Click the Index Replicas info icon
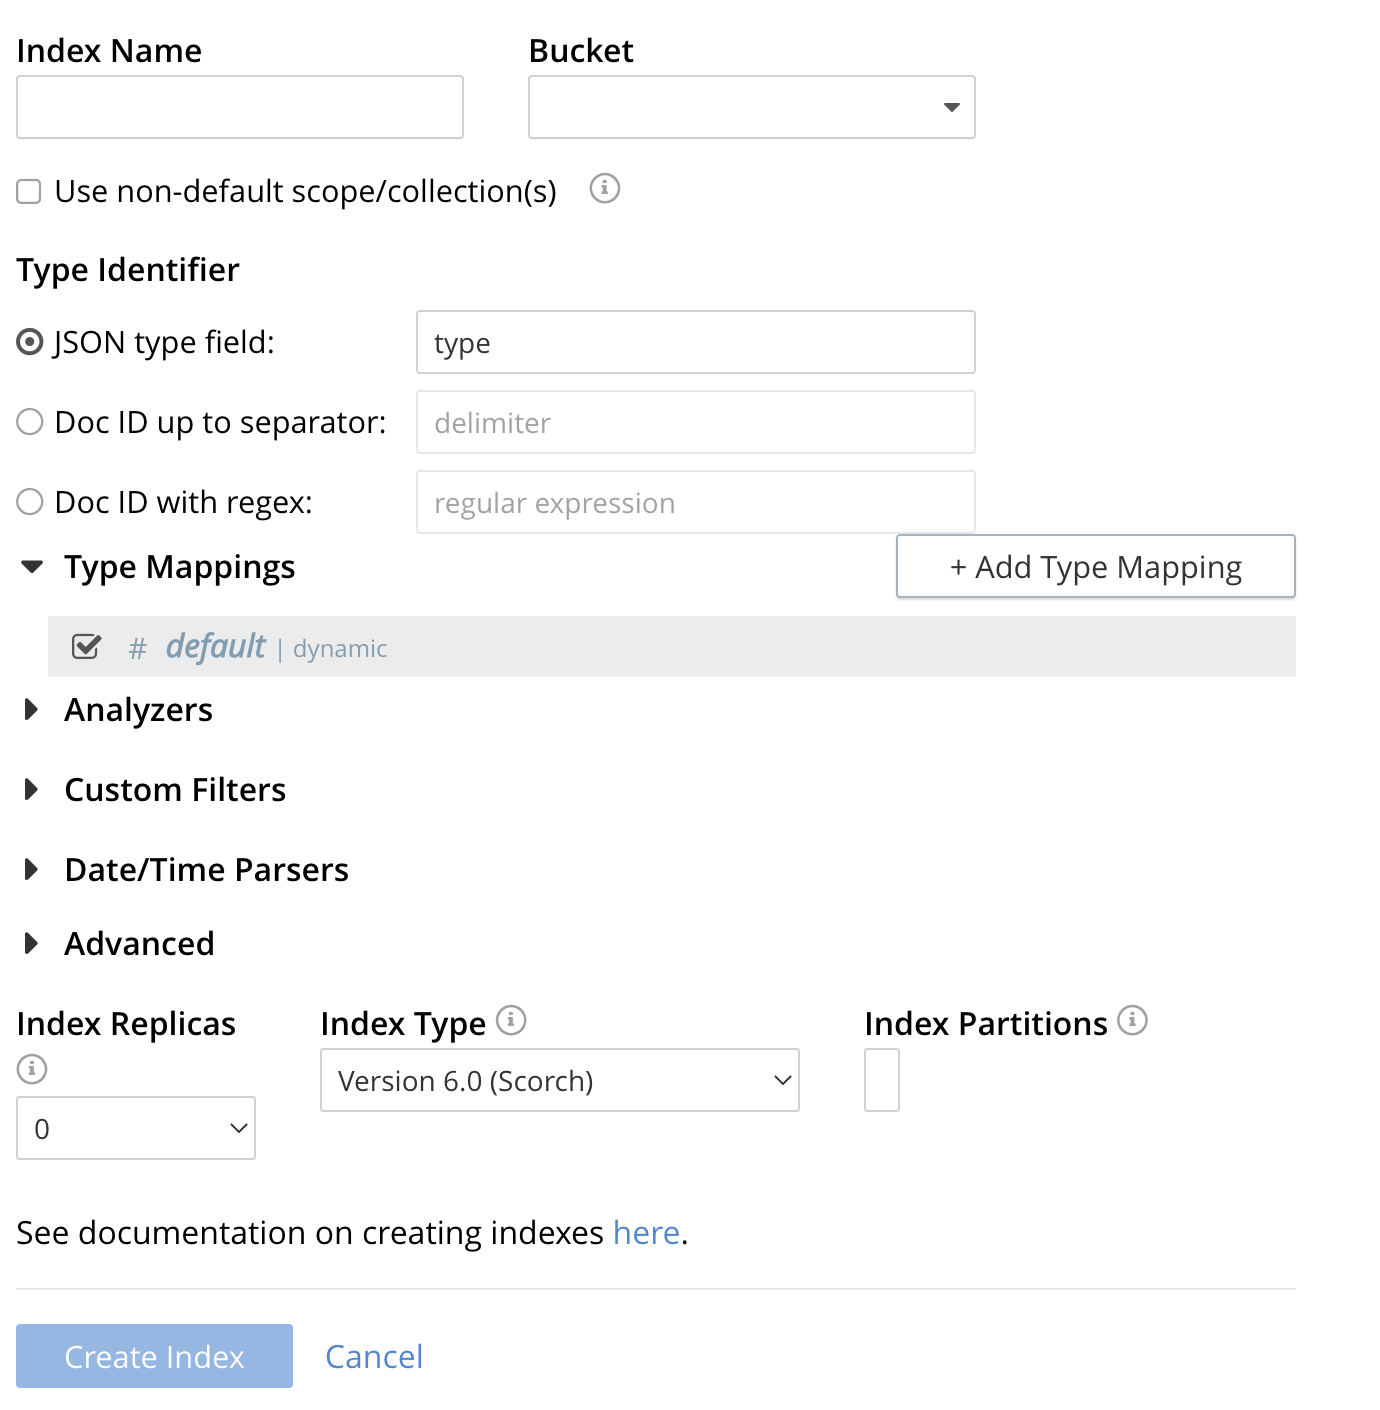The width and height of the screenshot is (1380, 1410). coord(32,1069)
